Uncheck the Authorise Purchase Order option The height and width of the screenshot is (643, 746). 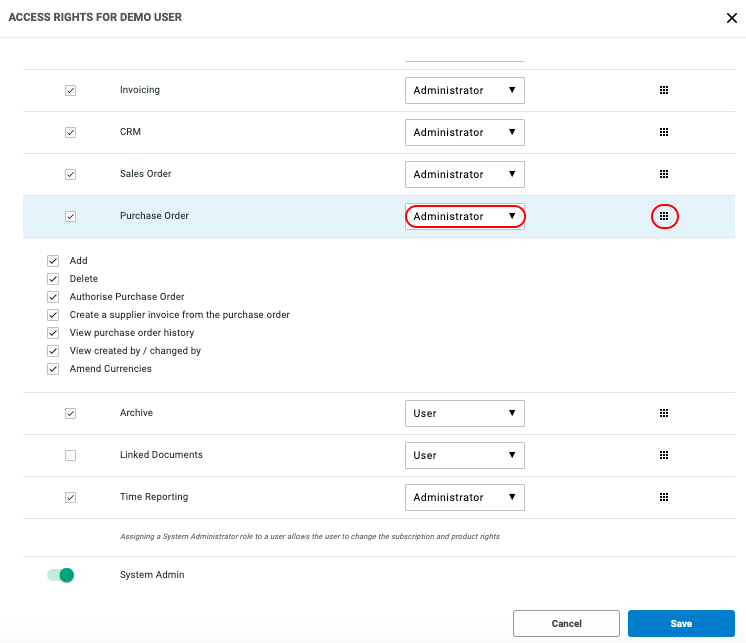[53, 297]
